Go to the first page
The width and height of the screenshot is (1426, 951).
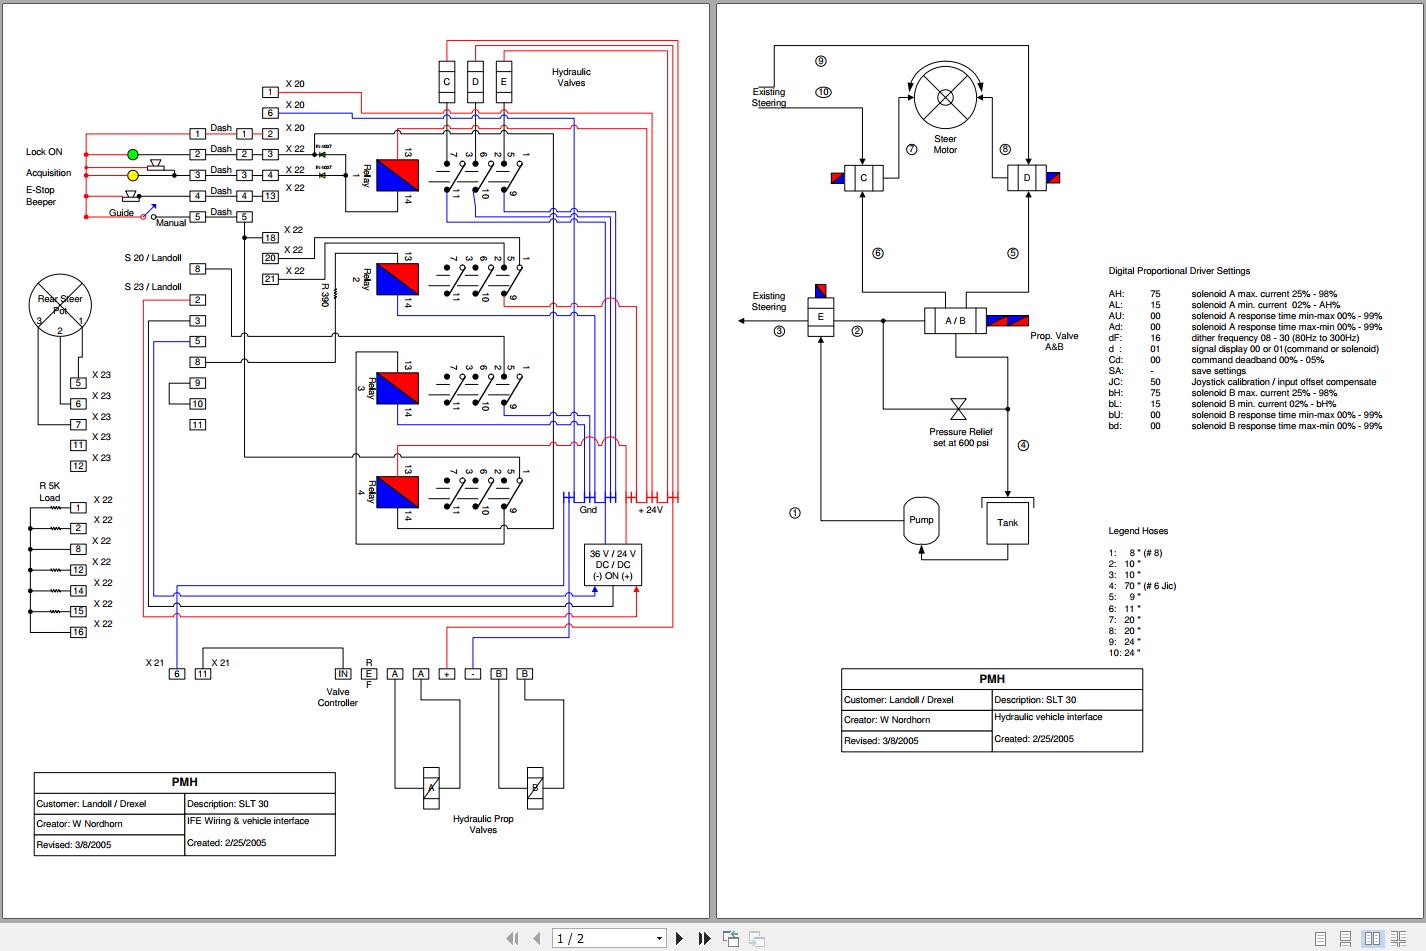tap(512, 938)
